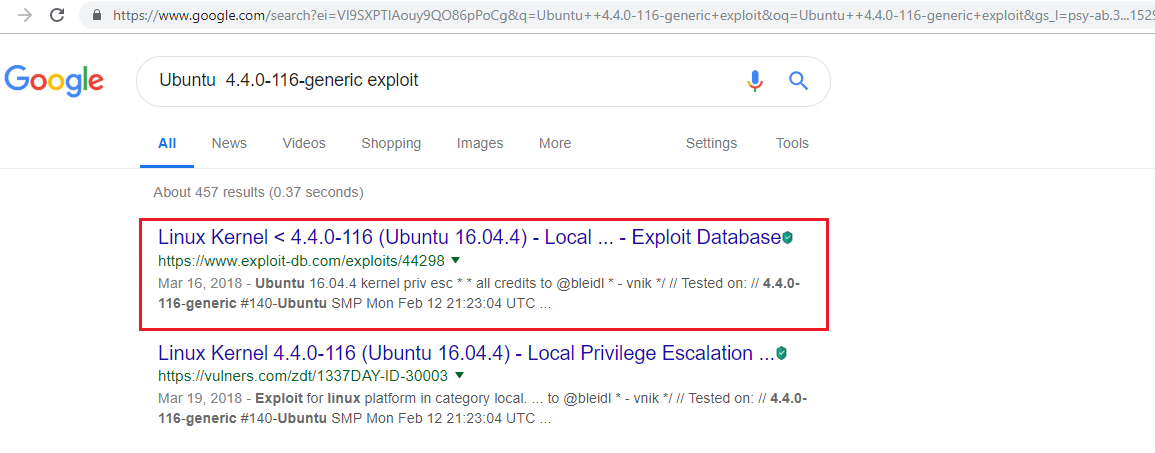Open the More search categories menu

click(555, 143)
